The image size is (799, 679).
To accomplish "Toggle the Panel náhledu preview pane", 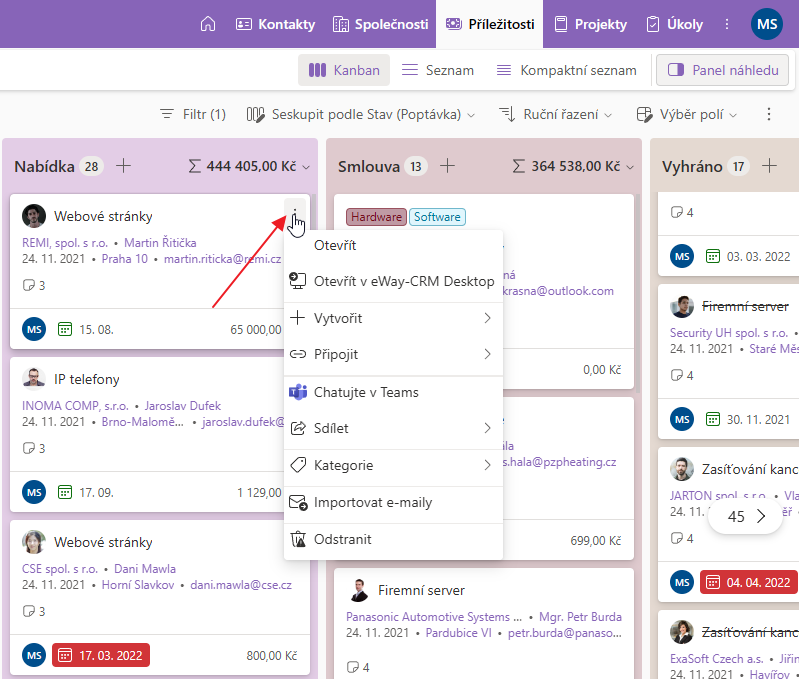I will (x=723, y=70).
